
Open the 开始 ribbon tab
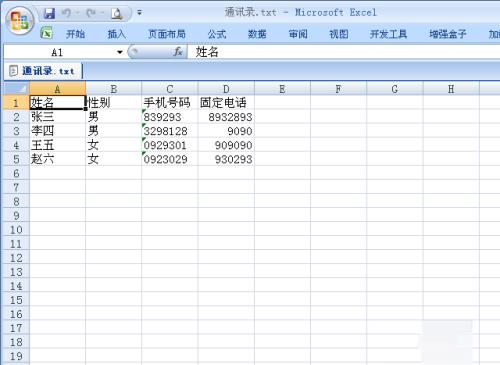pos(75,34)
